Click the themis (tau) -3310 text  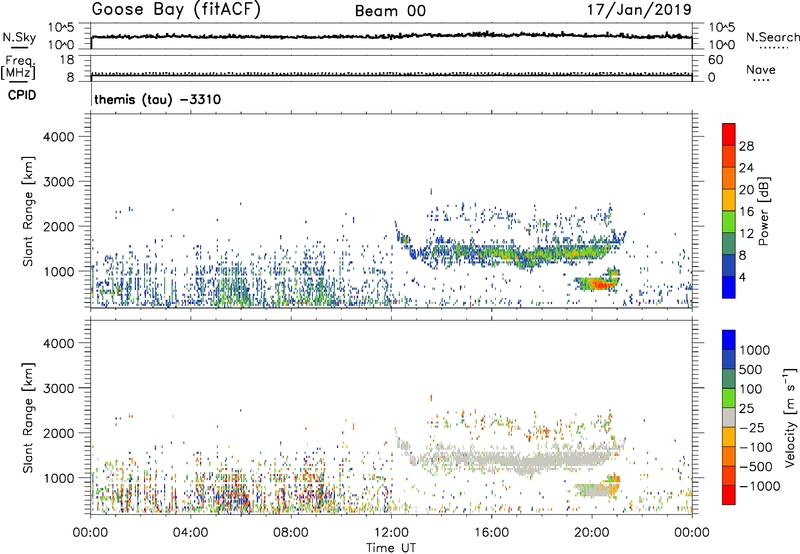[158, 99]
